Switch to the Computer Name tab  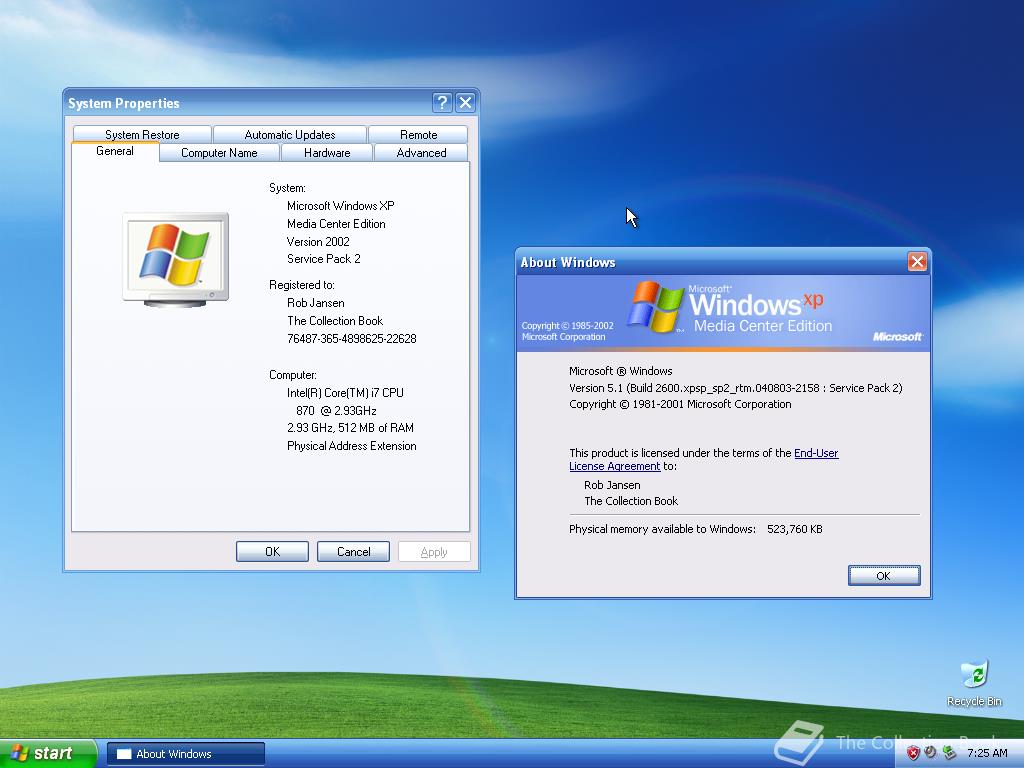(219, 153)
